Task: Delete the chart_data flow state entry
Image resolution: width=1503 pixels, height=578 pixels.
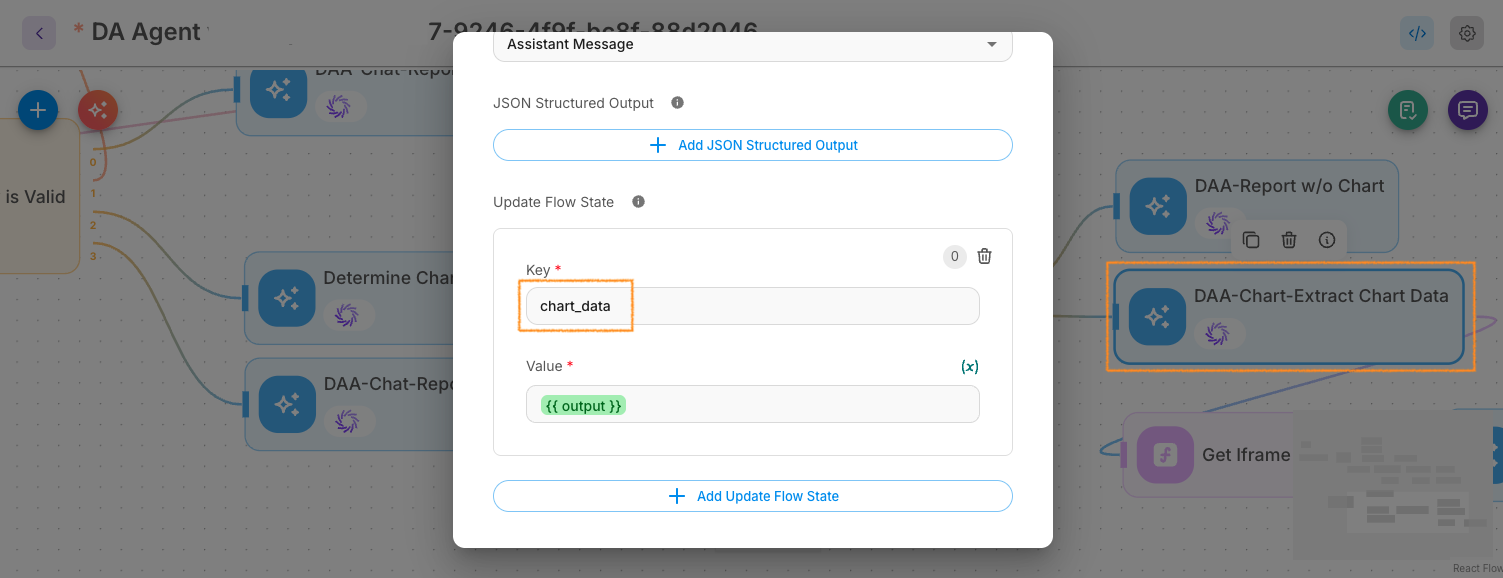Action: pos(984,257)
